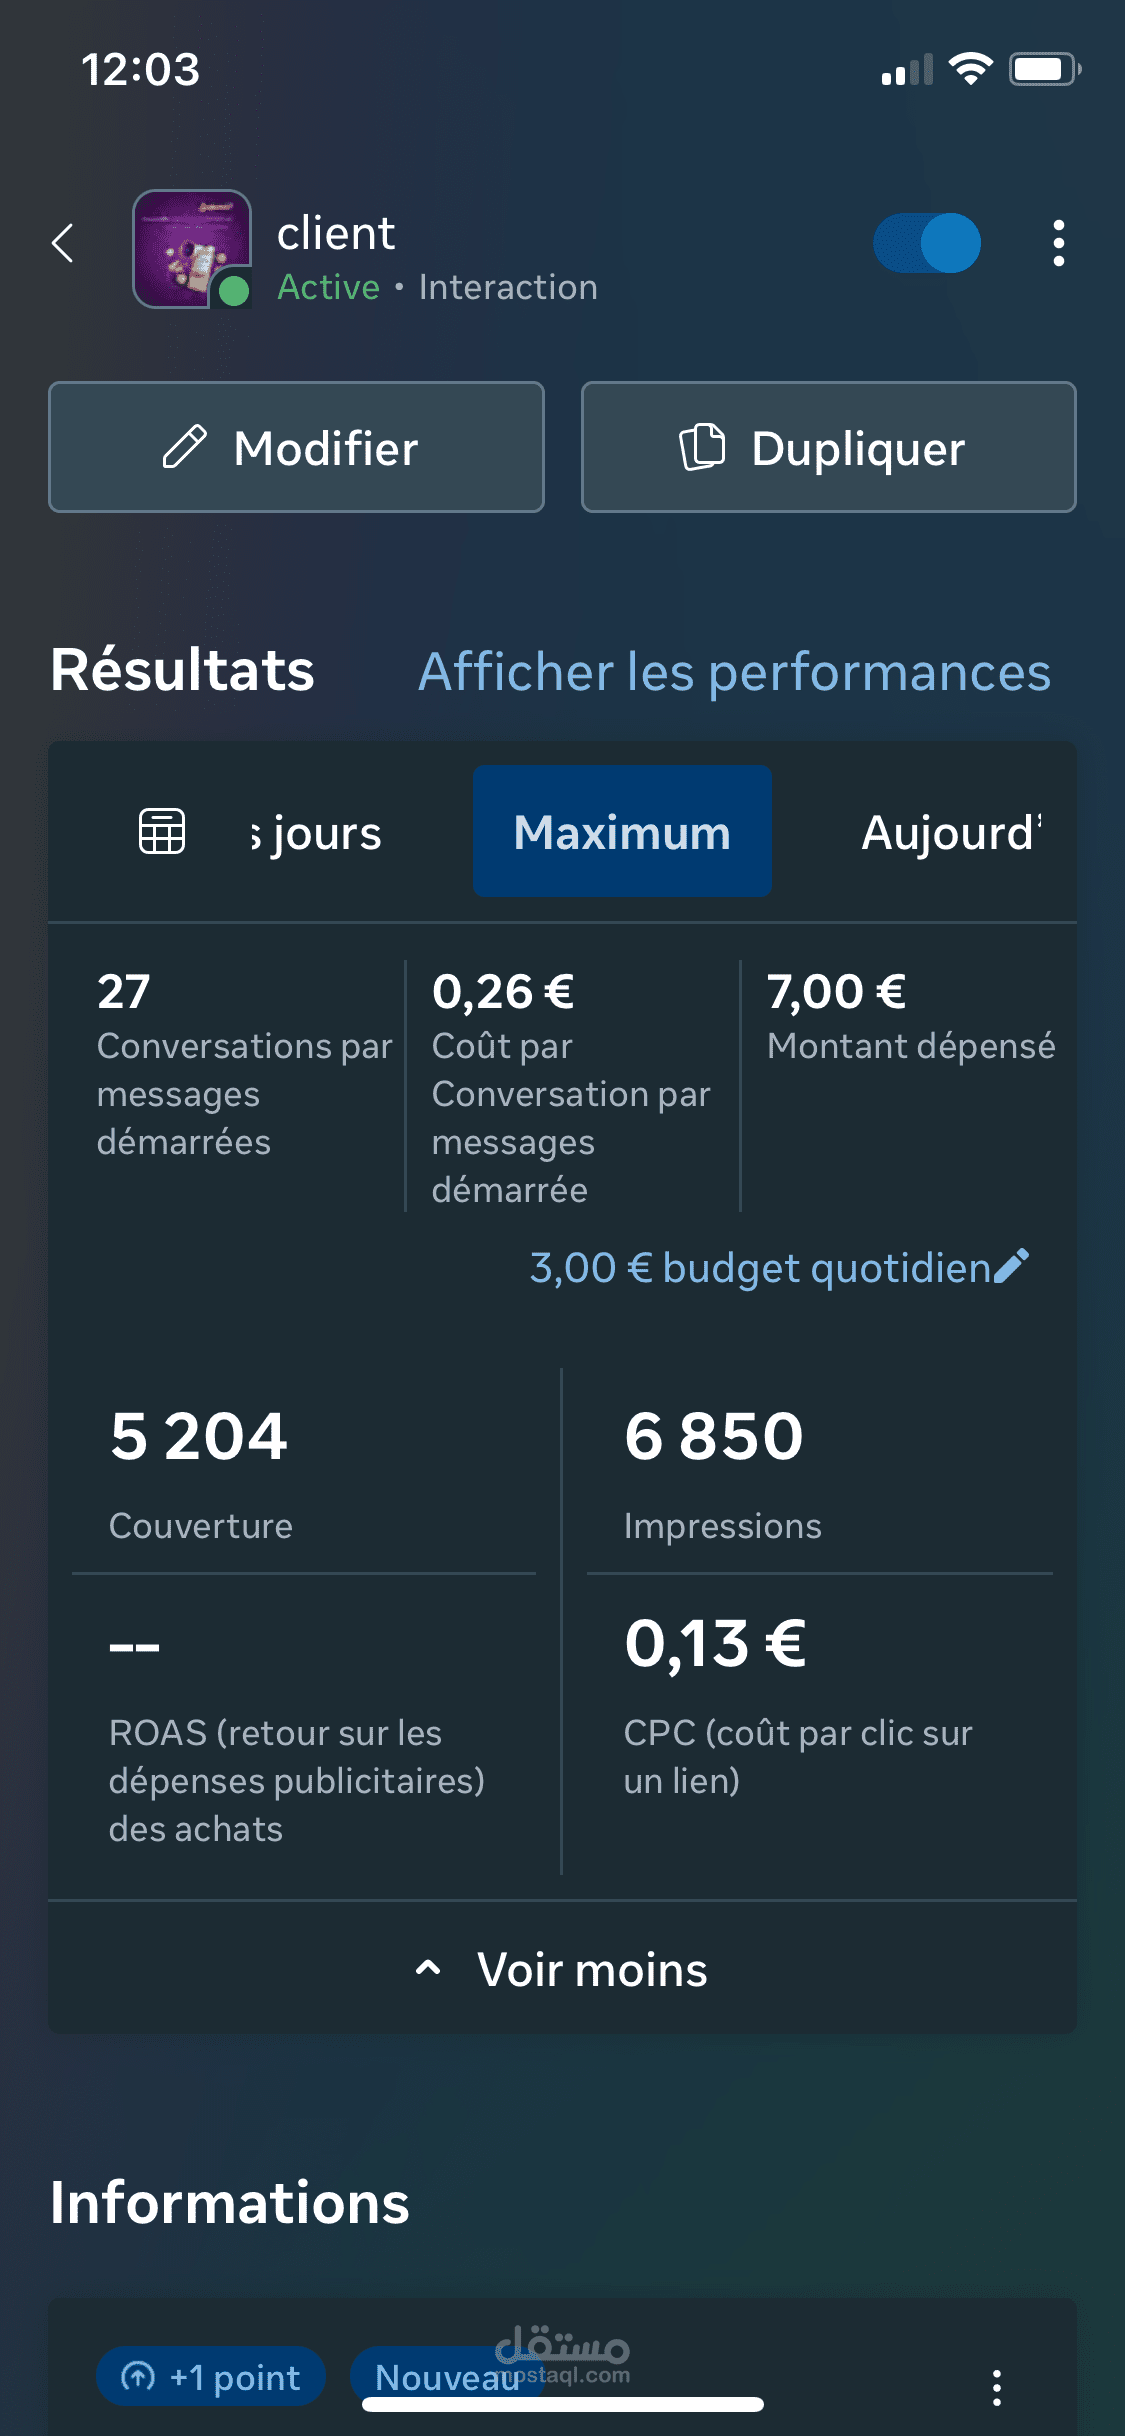The height and width of the screenshot is (2436, 1125).
Task: Open three-dot menu in Informations card
Action: tap(996, 2387)
